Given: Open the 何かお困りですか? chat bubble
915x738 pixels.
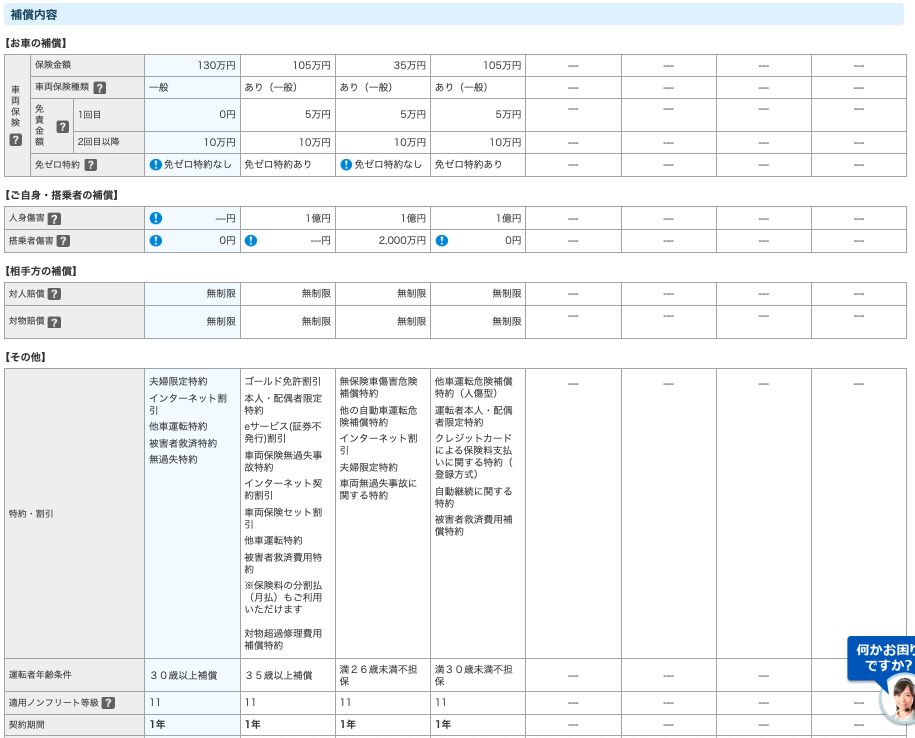Looking at the screenshot, I should coord(882,657).
